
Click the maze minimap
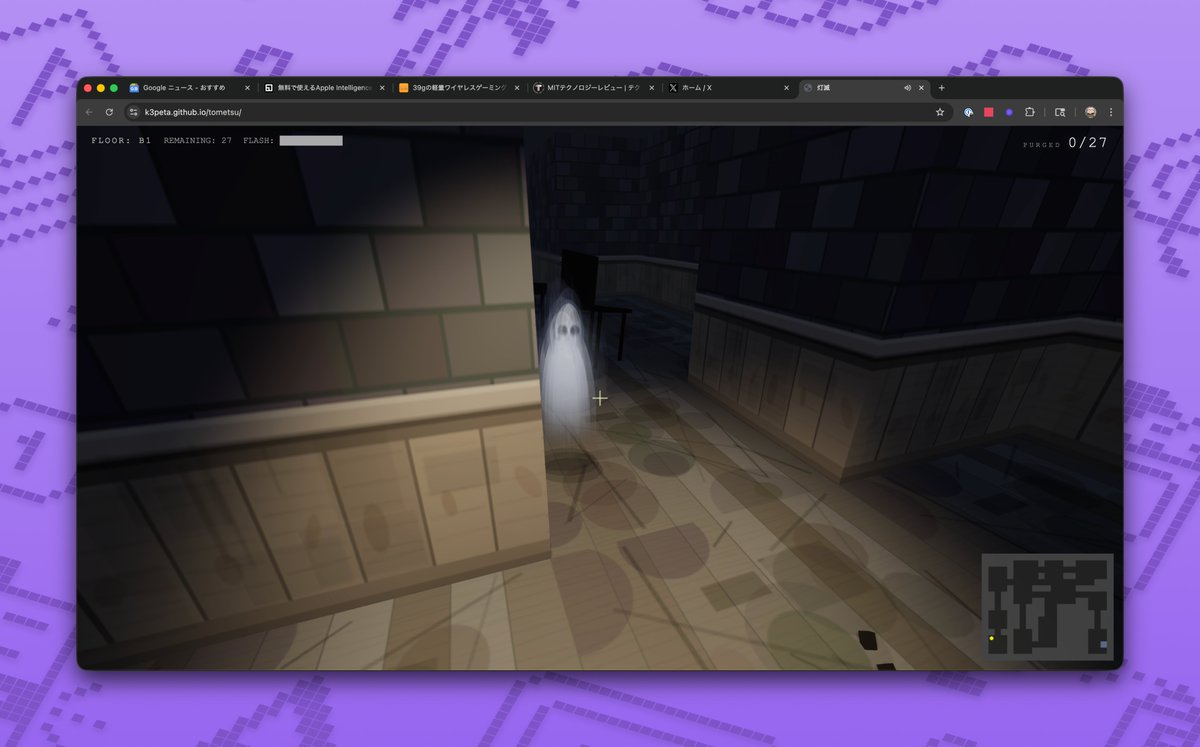click(x=1047, y=607)
